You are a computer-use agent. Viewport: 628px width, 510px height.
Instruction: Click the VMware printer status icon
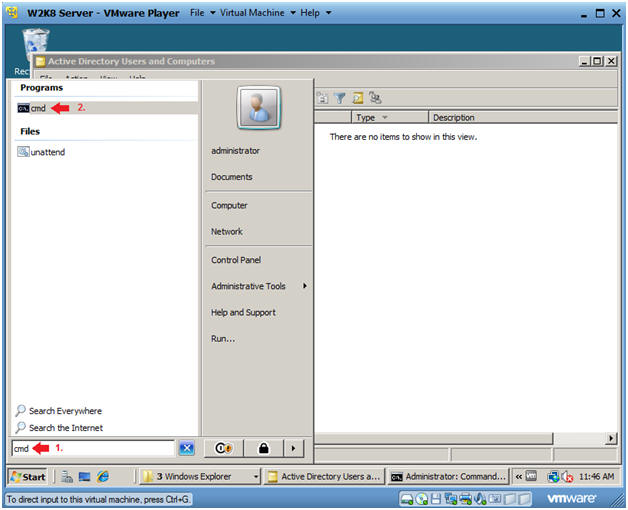[466, 499]
